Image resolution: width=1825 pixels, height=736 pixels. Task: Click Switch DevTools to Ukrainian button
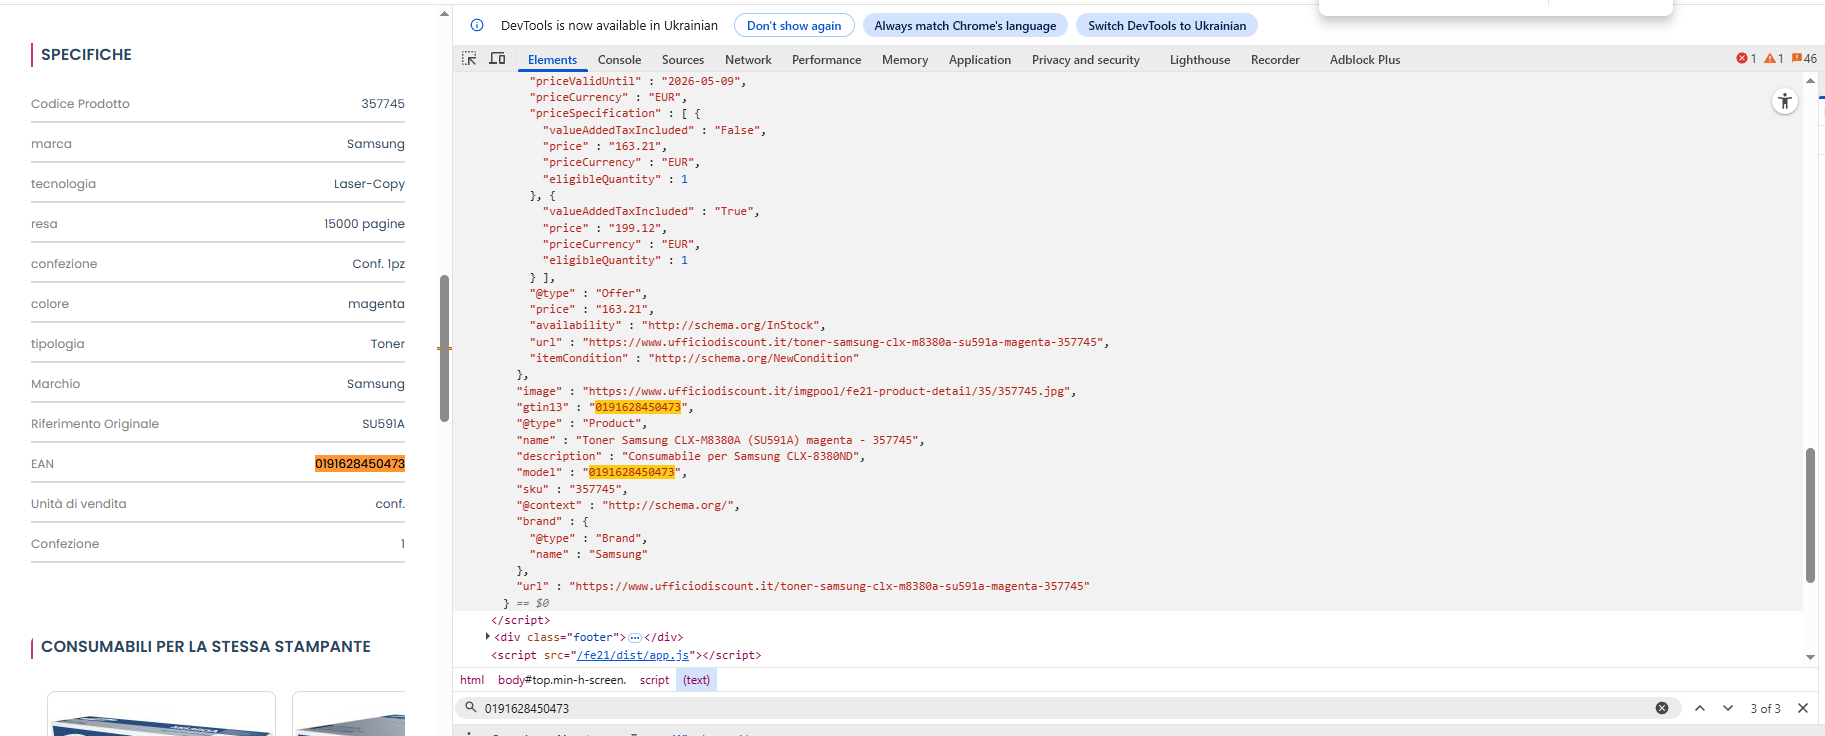[x=1167, y=26]
